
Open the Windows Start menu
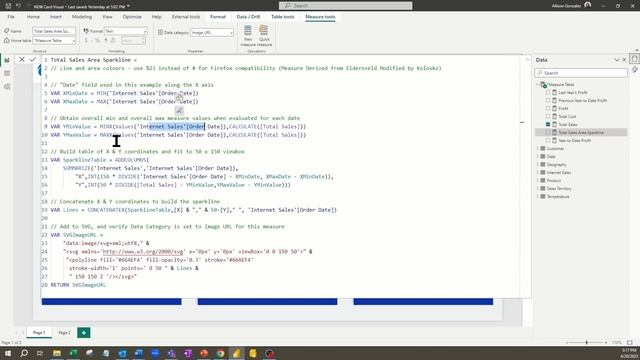(x=8, y=353)
